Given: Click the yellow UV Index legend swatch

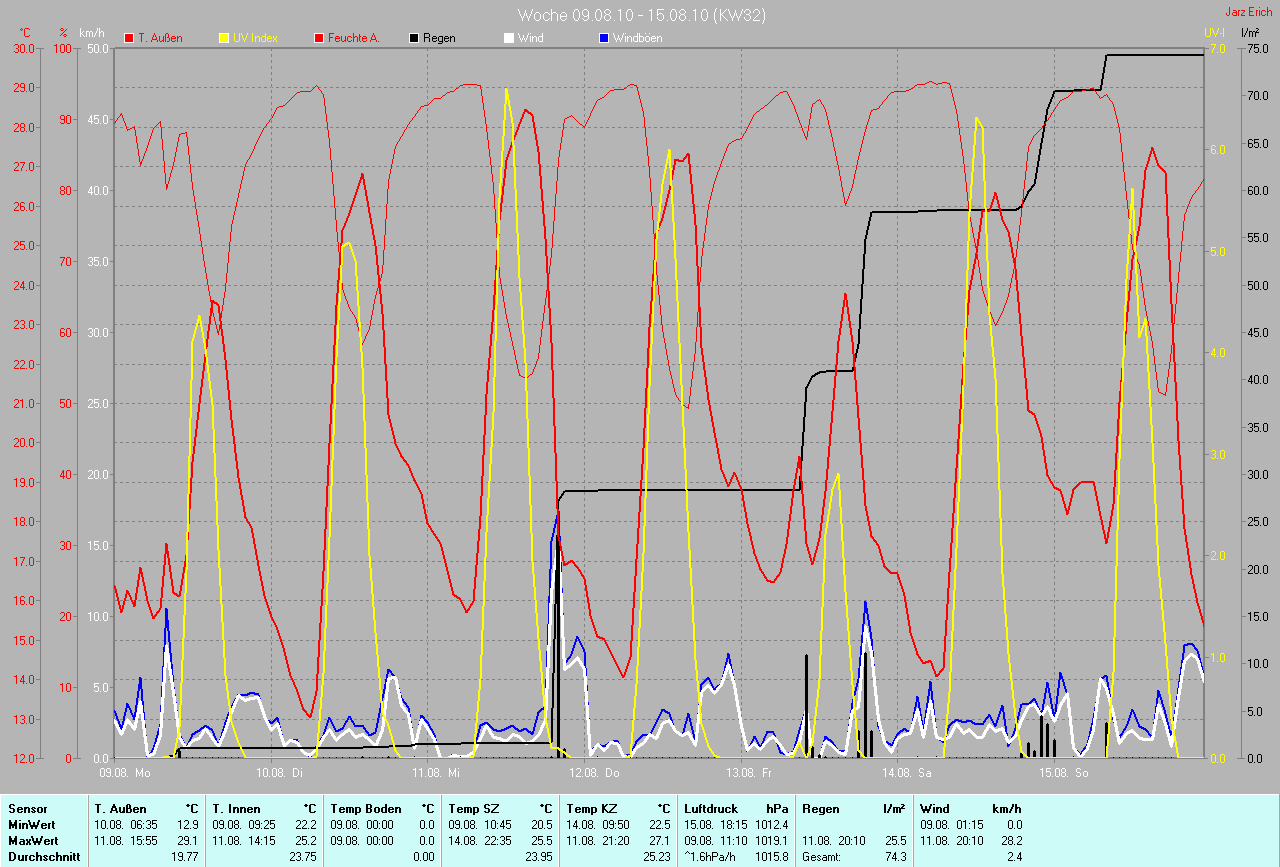Looking at the screenshot, I should pos(224,38).
